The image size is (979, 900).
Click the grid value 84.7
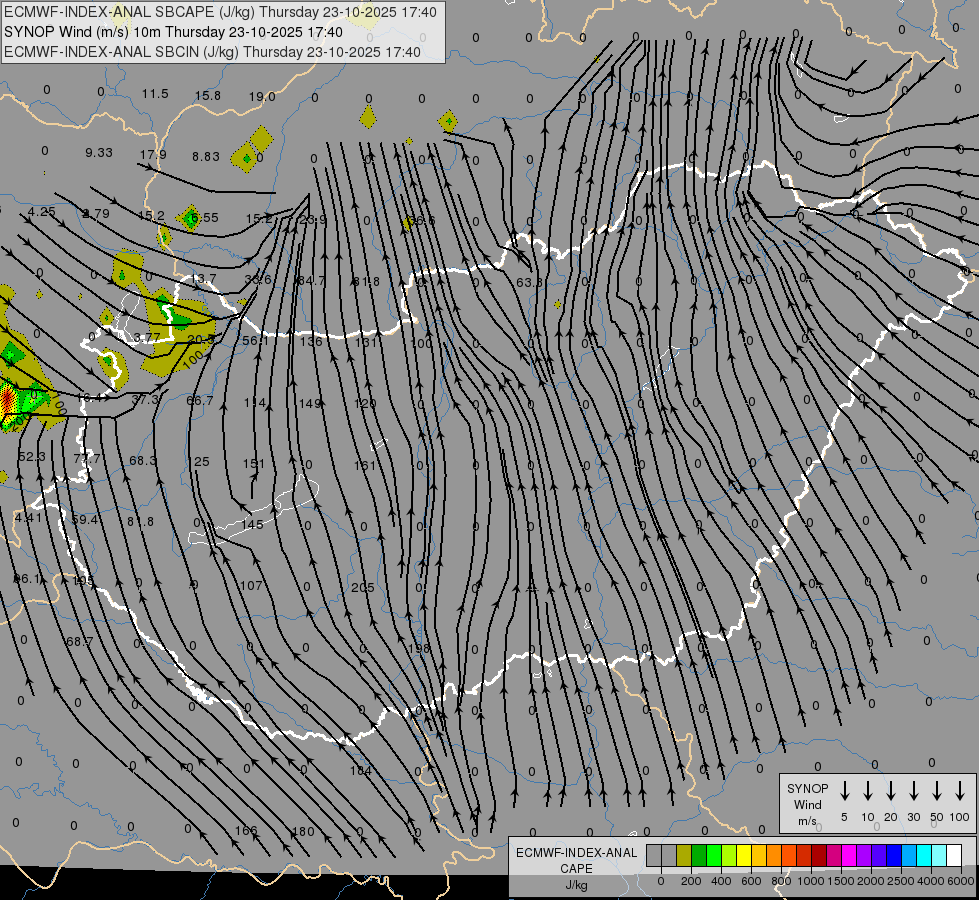point(311,281)
